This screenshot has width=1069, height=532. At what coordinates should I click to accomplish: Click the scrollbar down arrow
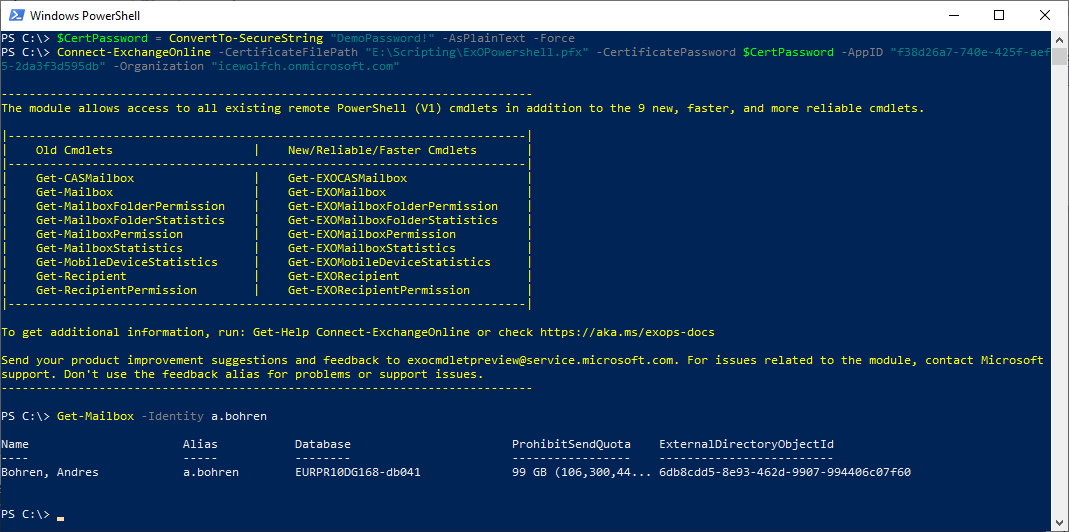click(1061, 524)
